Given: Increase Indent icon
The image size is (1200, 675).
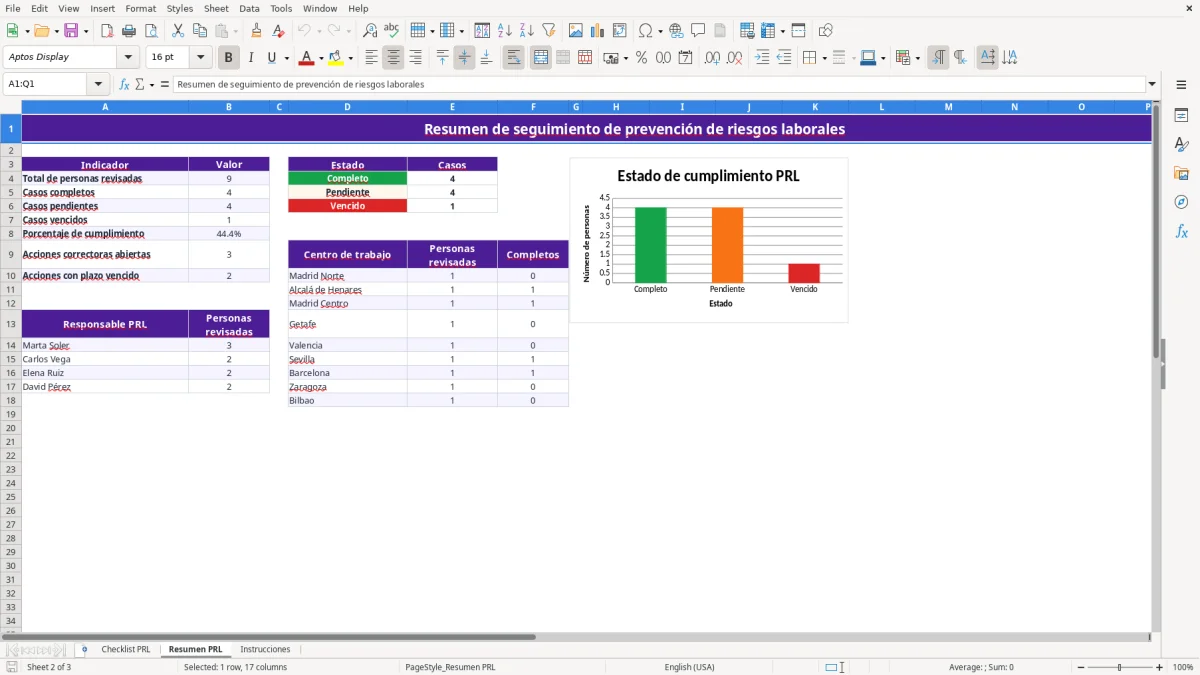Looking at the screenshot, I should pos(762,58).
